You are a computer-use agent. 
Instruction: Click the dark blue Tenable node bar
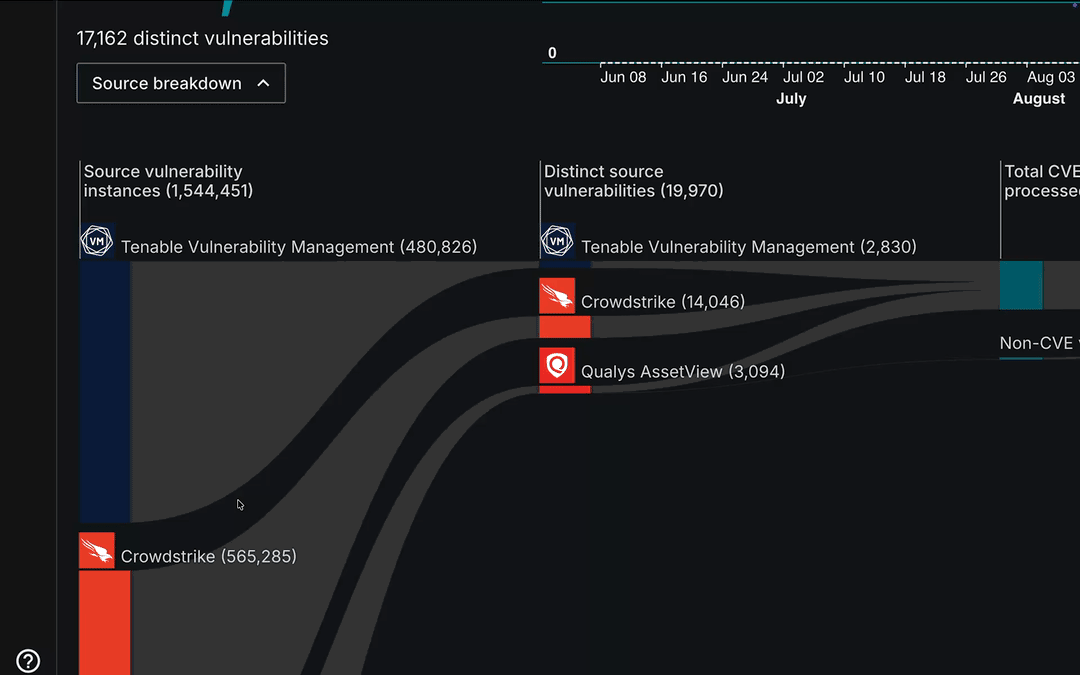104,390
